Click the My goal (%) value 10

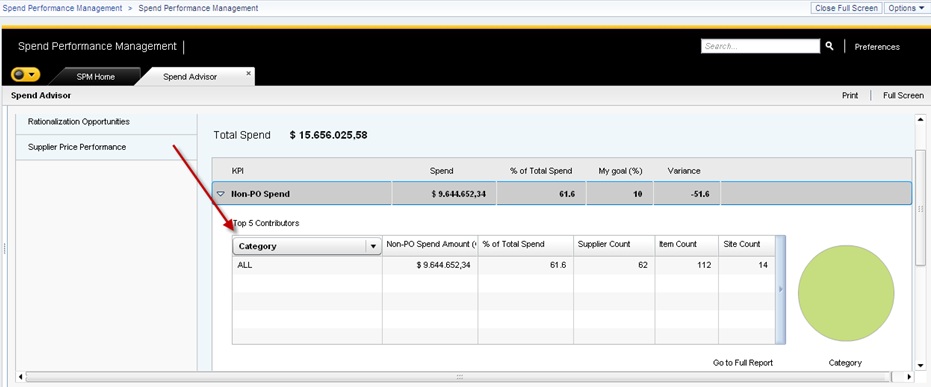coord(638,194)
